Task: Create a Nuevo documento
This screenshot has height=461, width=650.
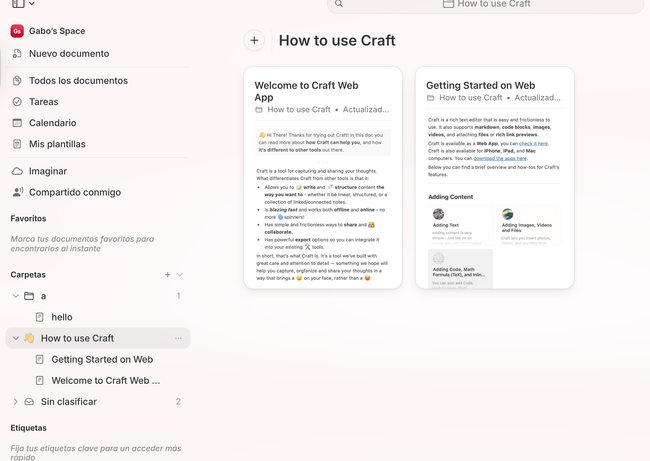Action: click(68, 53)
